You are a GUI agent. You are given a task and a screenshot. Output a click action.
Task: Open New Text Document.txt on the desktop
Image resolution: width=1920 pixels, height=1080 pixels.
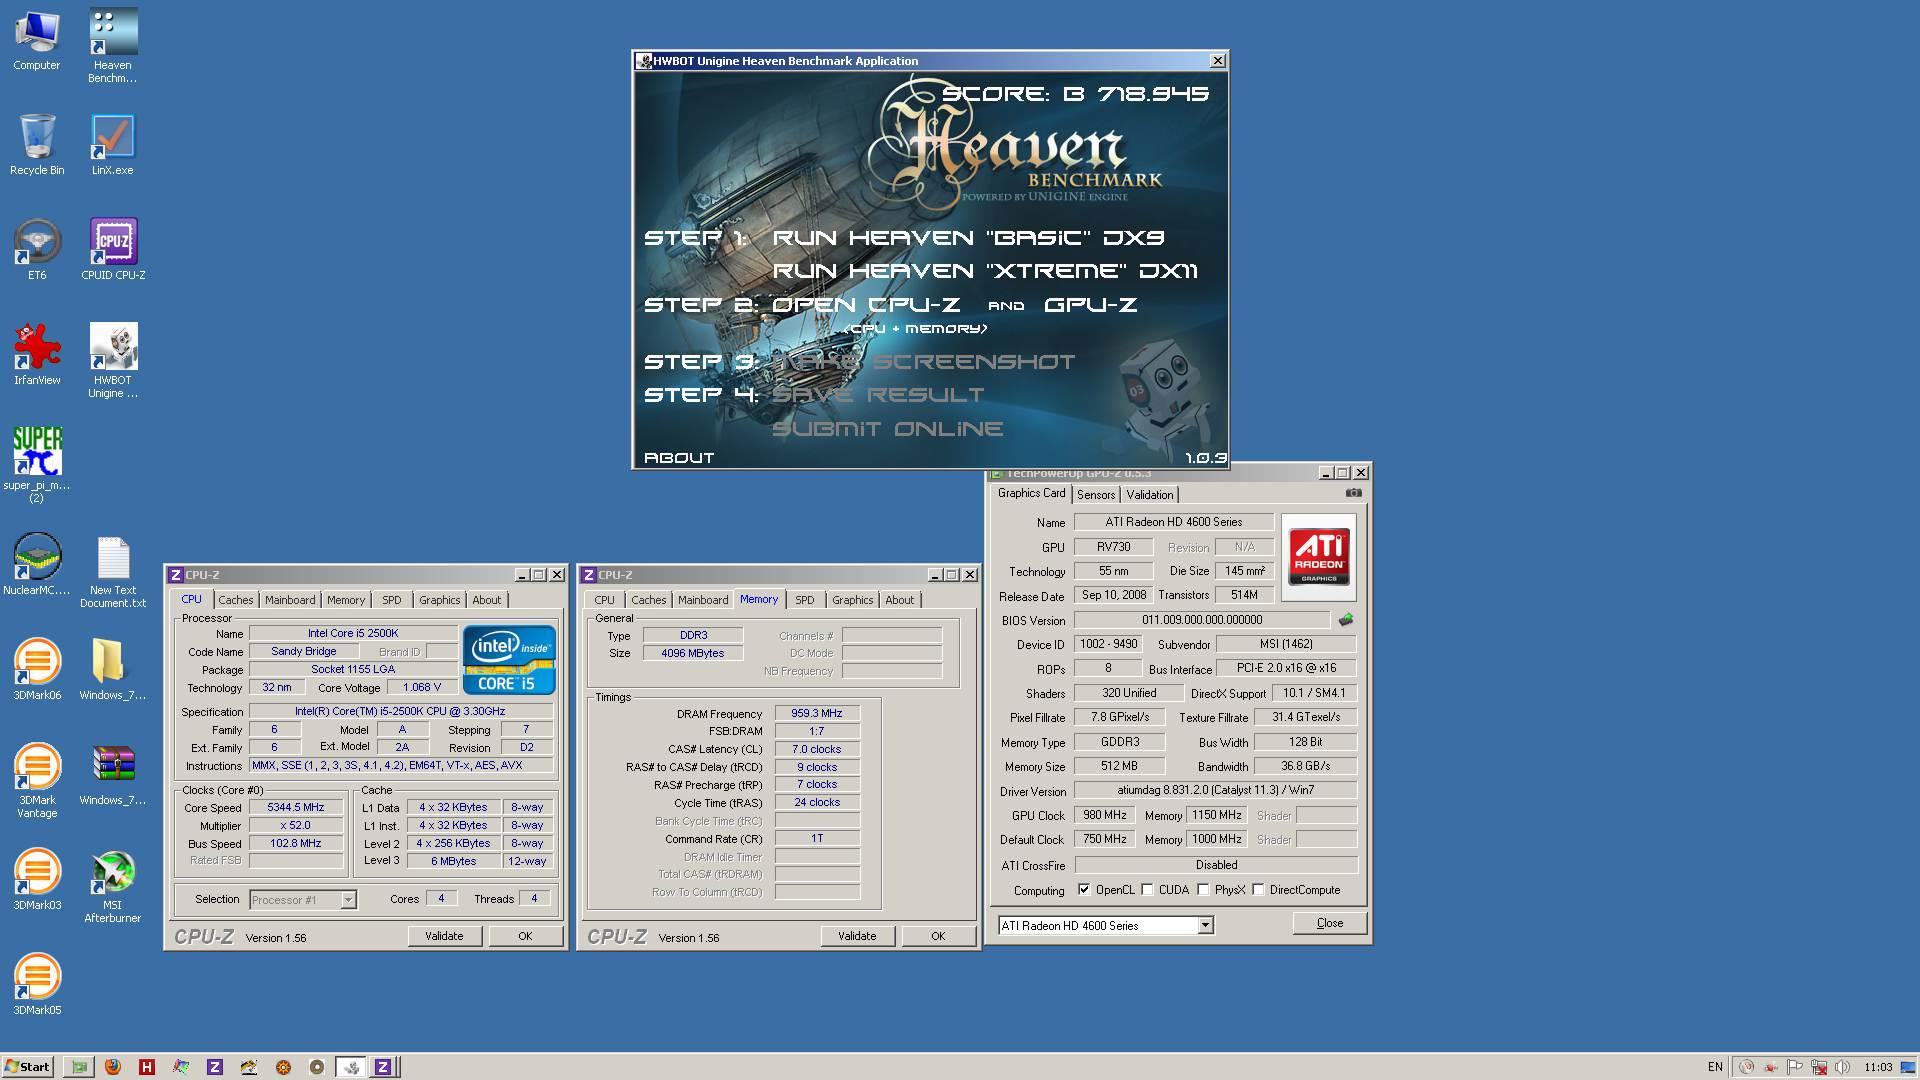click(113, 572)
